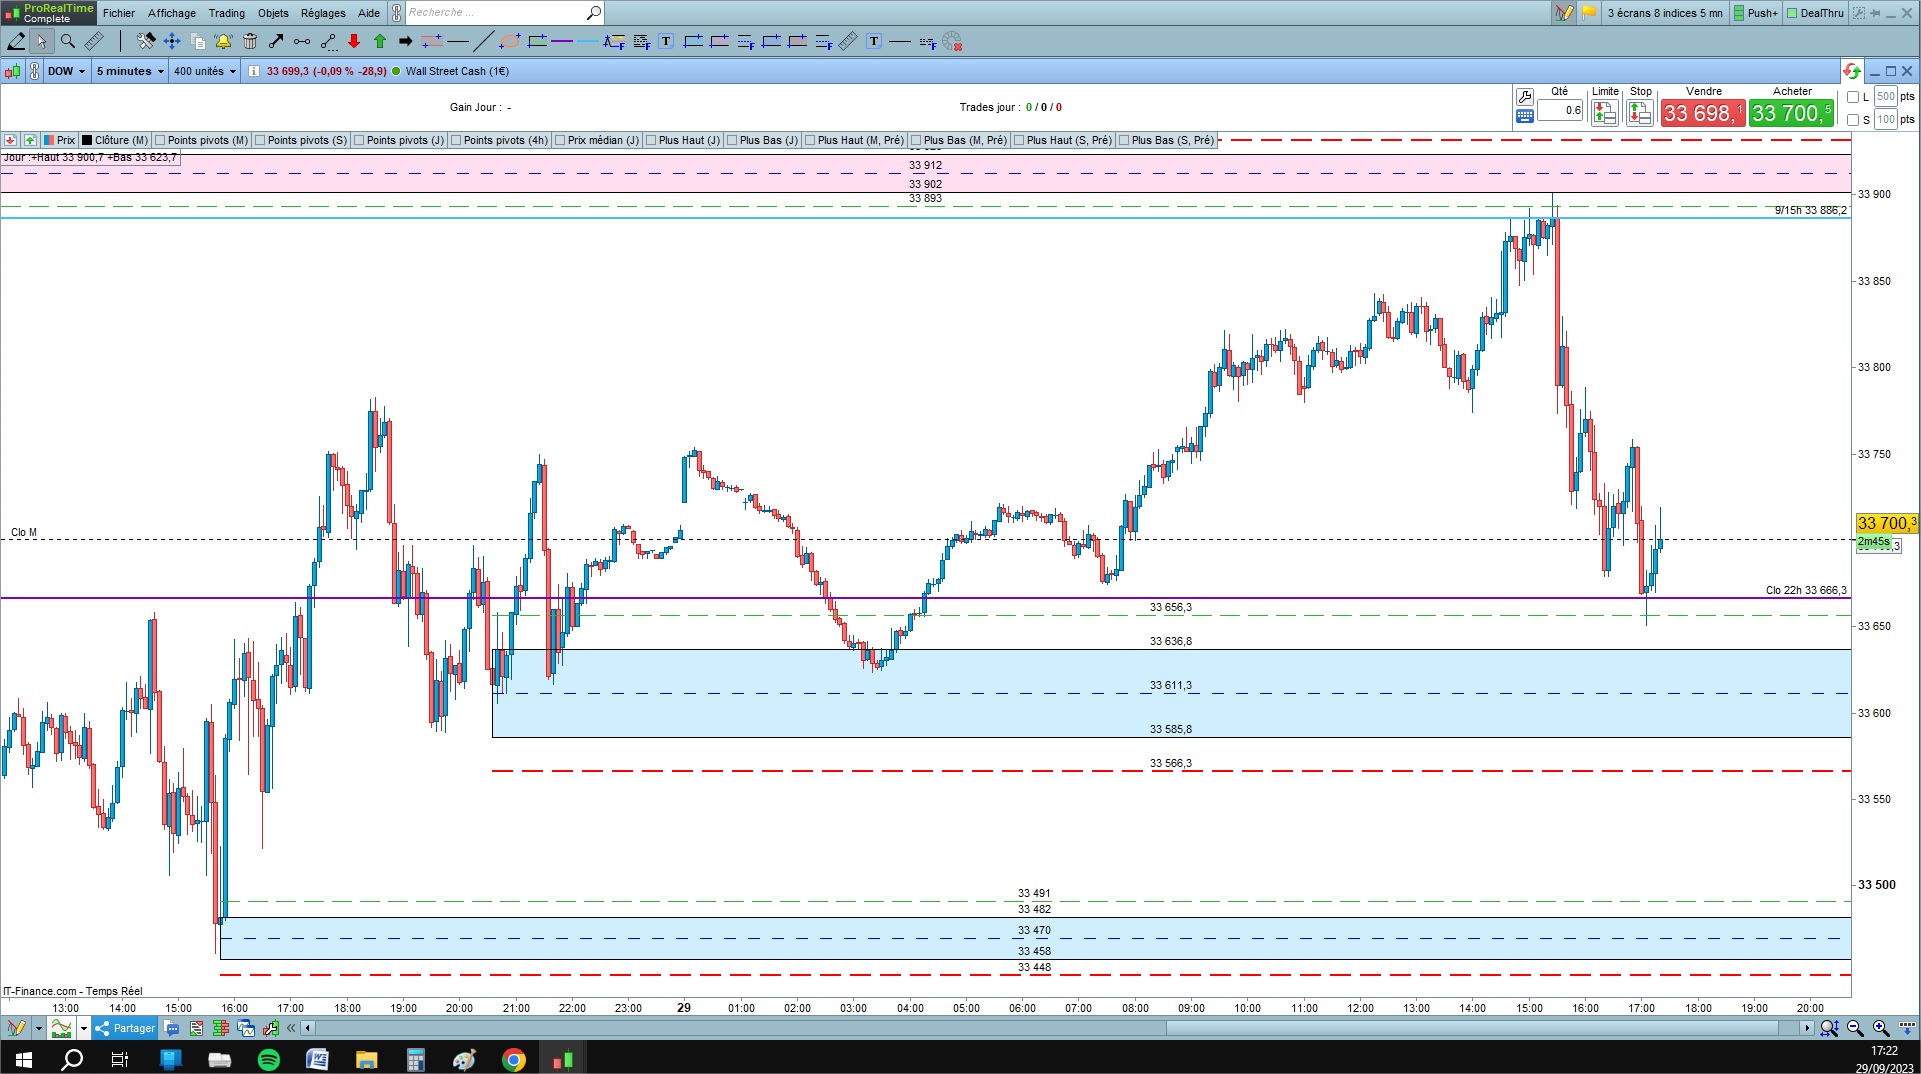Select the black diagonal arrow tool

pyautogui.click(x=276, y=41)
